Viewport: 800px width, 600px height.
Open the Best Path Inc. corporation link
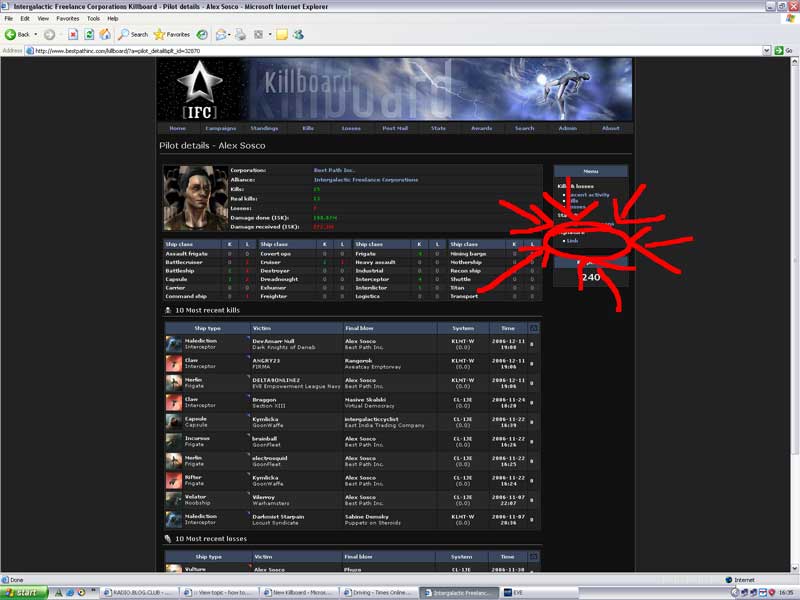pyautogui.click(x=335, y=170)
